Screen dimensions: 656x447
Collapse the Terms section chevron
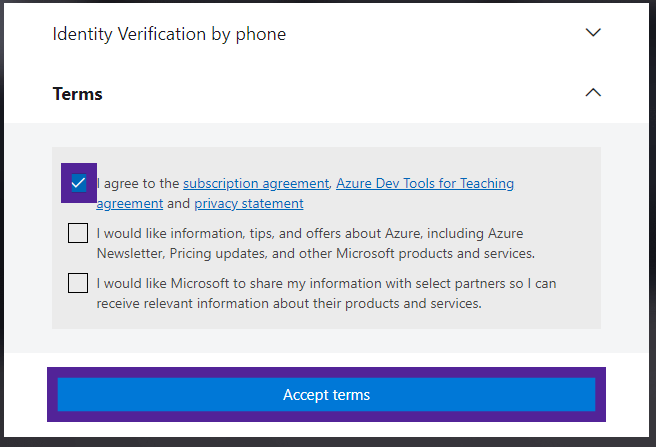tap(593, 92)
